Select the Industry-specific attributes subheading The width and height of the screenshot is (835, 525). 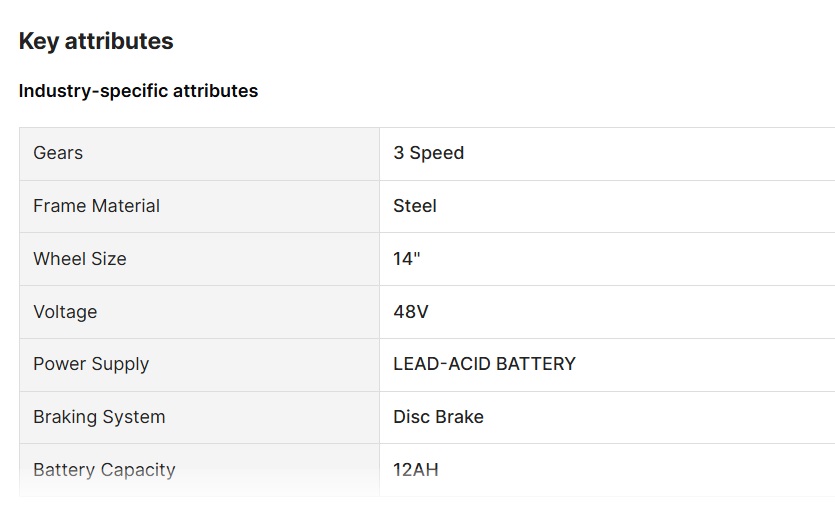tap(138, 91)
